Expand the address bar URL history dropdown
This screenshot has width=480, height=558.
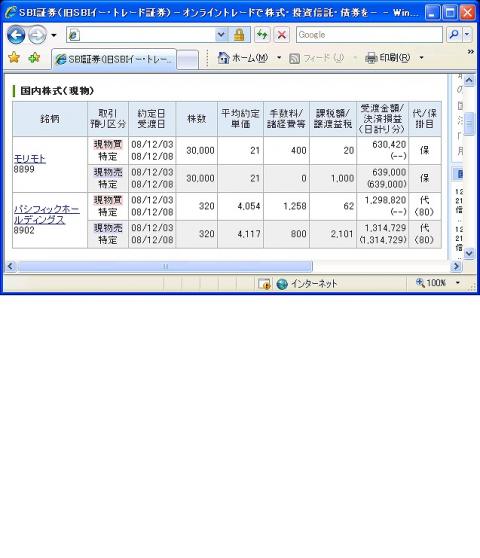[221, 35]
